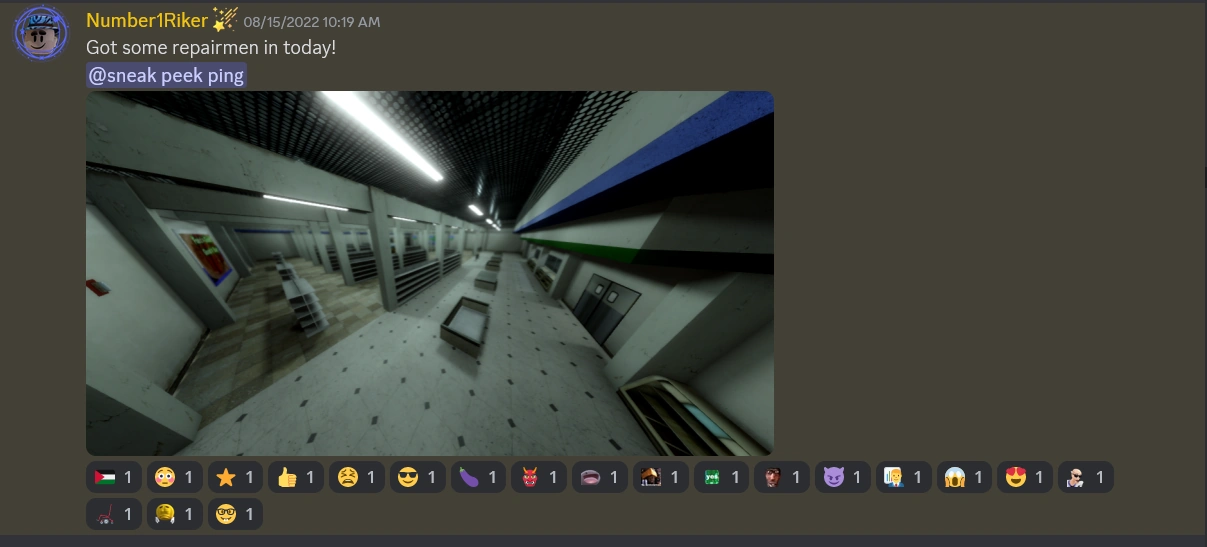Add to the flushed face reaction
The image size is (1207, 547).
point(174,478)
